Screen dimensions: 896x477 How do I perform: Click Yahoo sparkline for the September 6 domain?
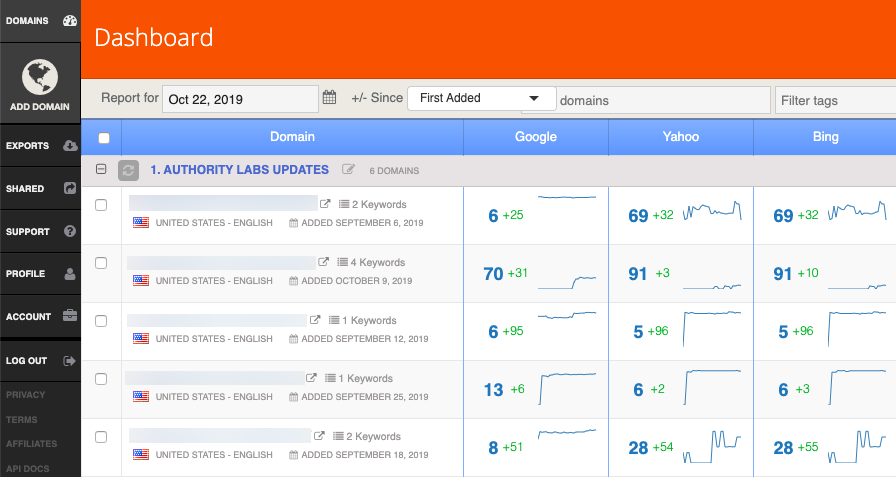pos(713,211)
